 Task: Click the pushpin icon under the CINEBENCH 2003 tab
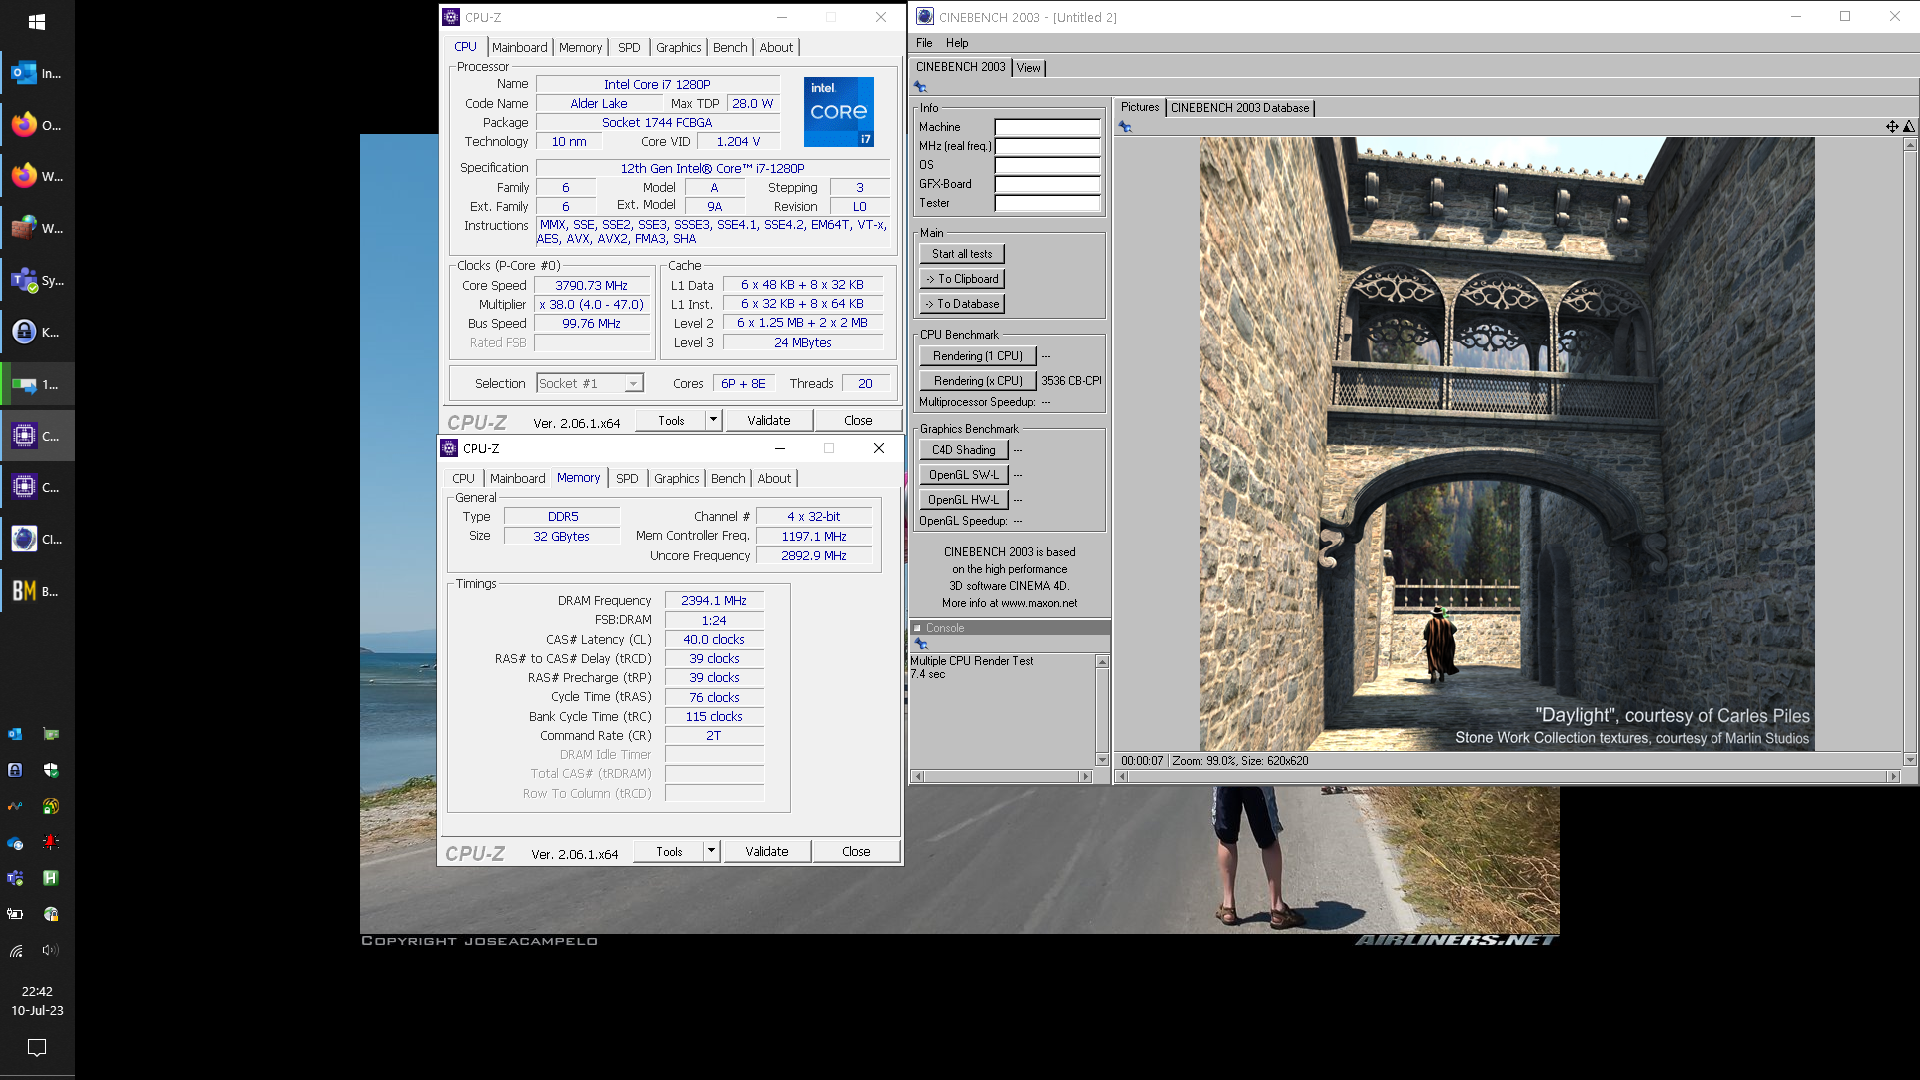(x=921, y=87)
